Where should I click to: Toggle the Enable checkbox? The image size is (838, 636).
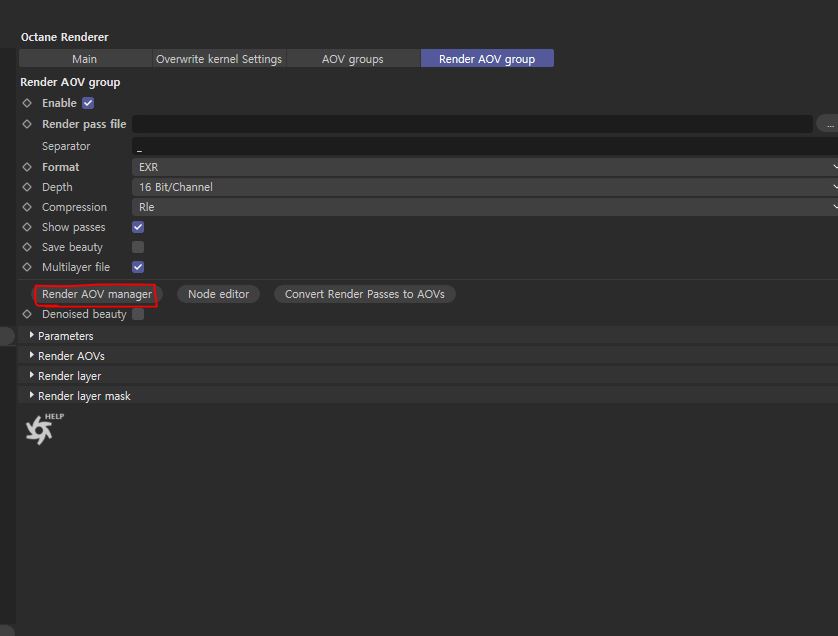[88, 103]
